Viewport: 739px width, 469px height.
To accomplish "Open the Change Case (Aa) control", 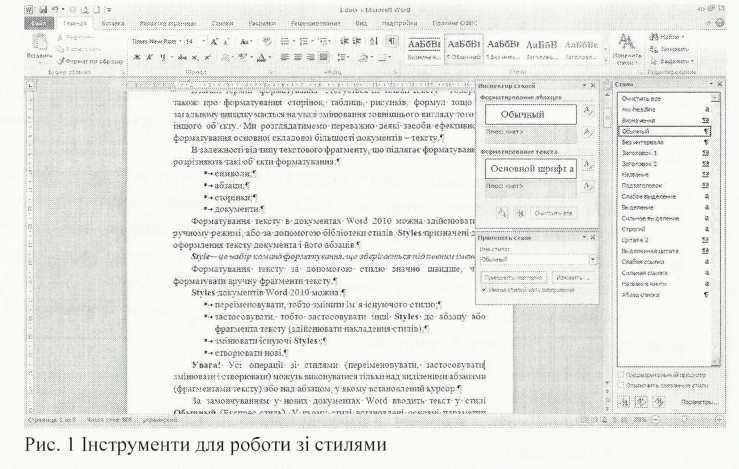I will click(244, 42).
